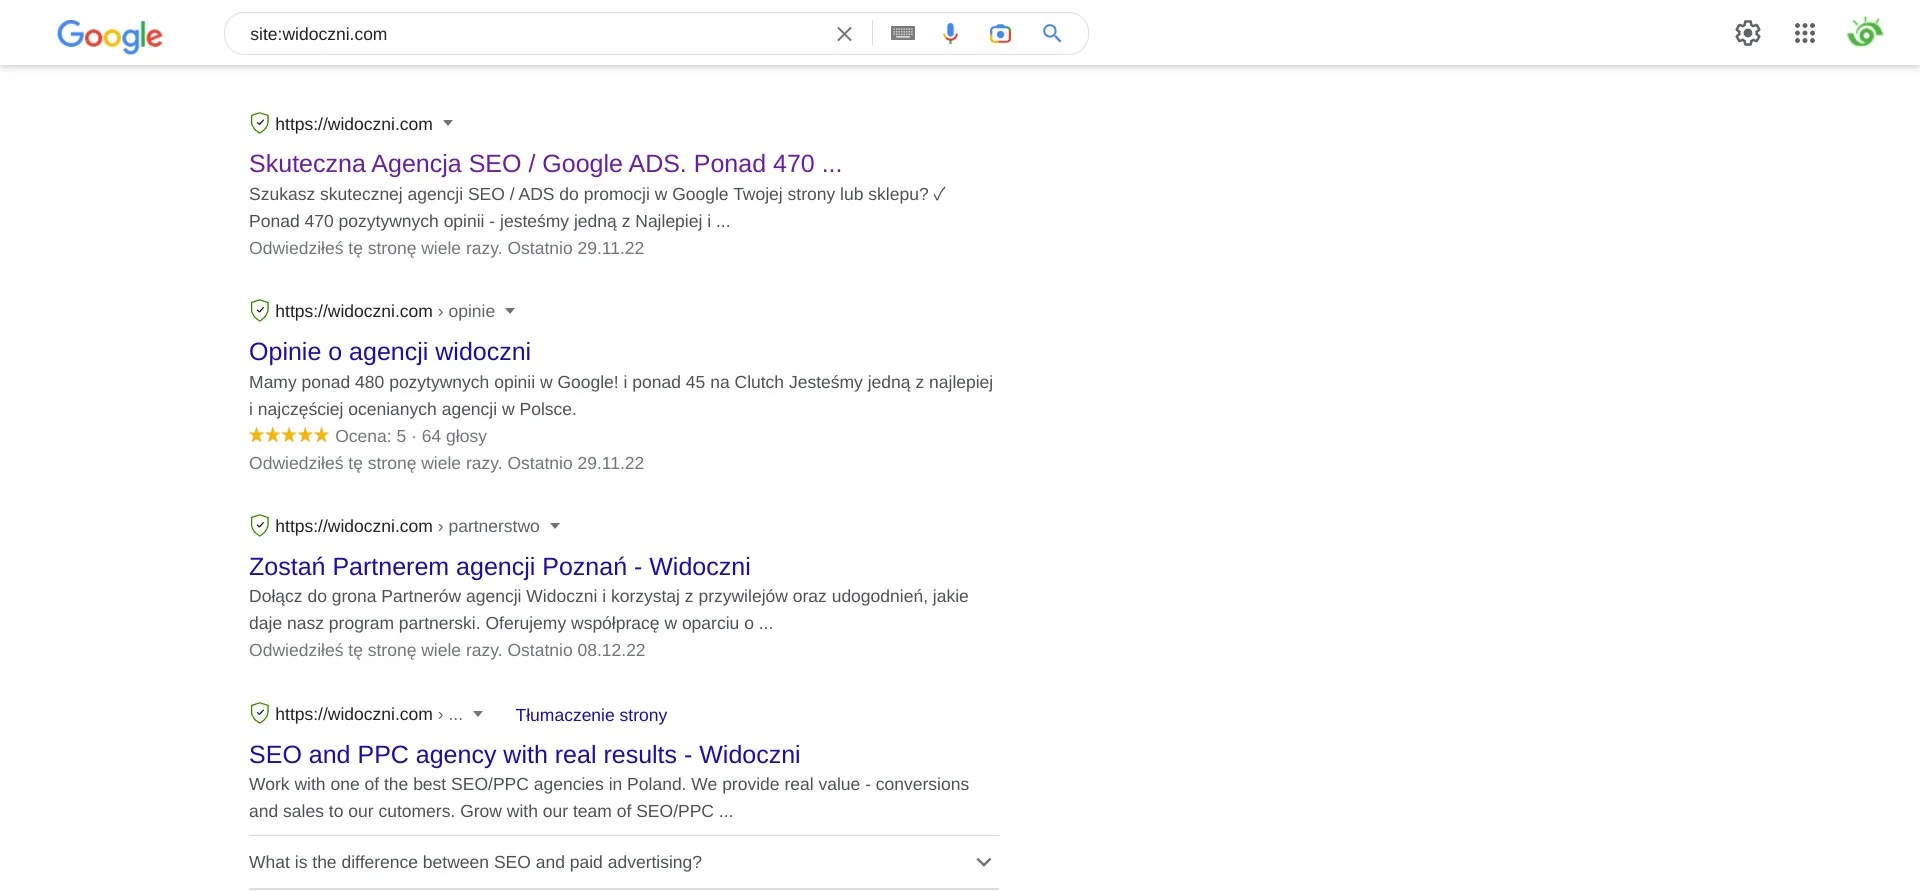Search by image with camera icon

coord(1000,34)
